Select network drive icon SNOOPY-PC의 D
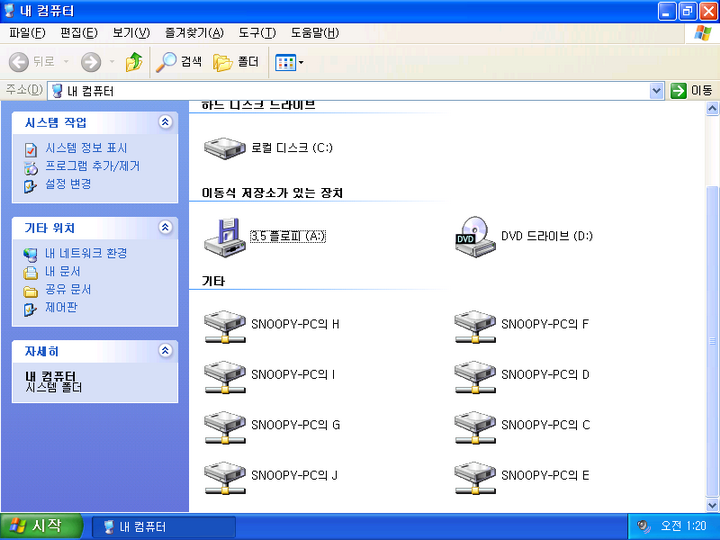This screenshot has width=720, height=540. [475, 377]
